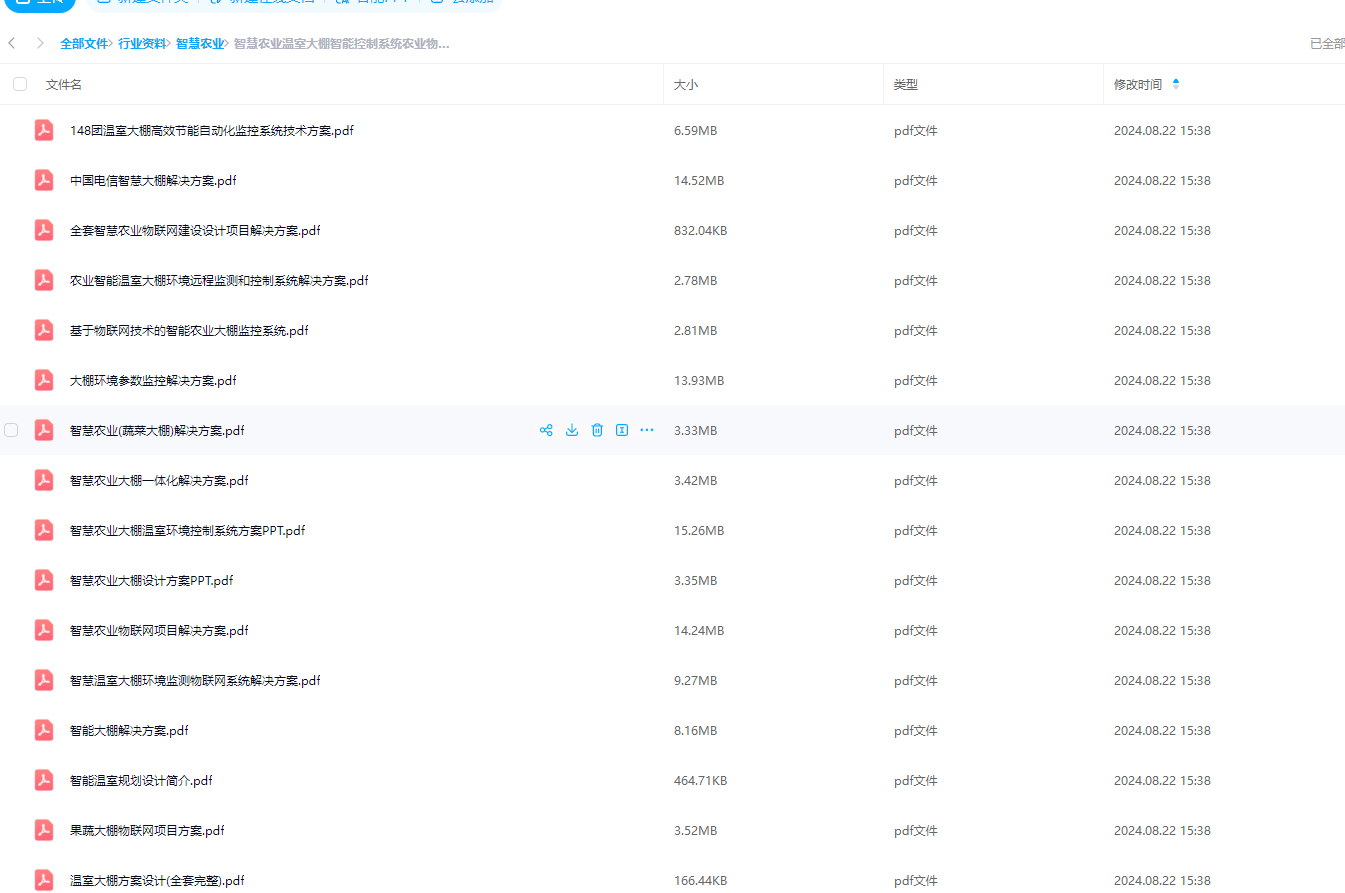The height and width of the screenshot is (893, 1345).
Task: Open the three-dot more actions menu
Action: pyautogui.click(x=647, y=430)
